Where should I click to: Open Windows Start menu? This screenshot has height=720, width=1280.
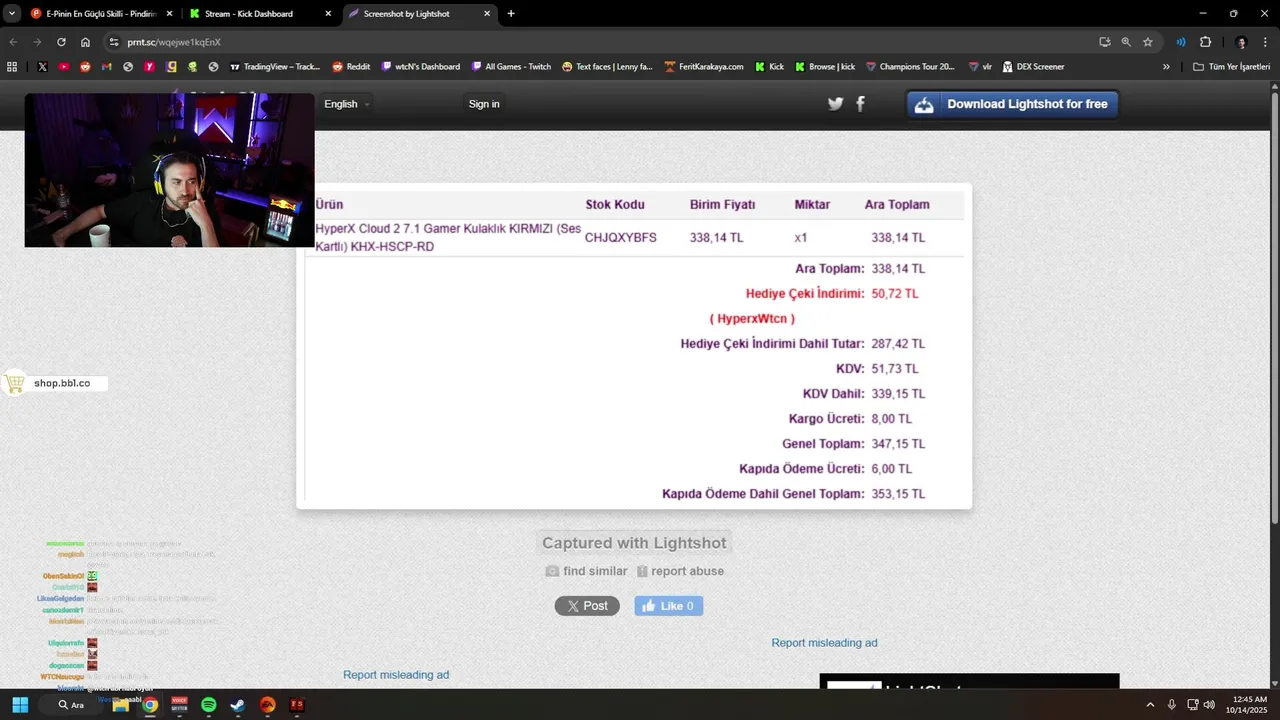[x=20, y=705]
